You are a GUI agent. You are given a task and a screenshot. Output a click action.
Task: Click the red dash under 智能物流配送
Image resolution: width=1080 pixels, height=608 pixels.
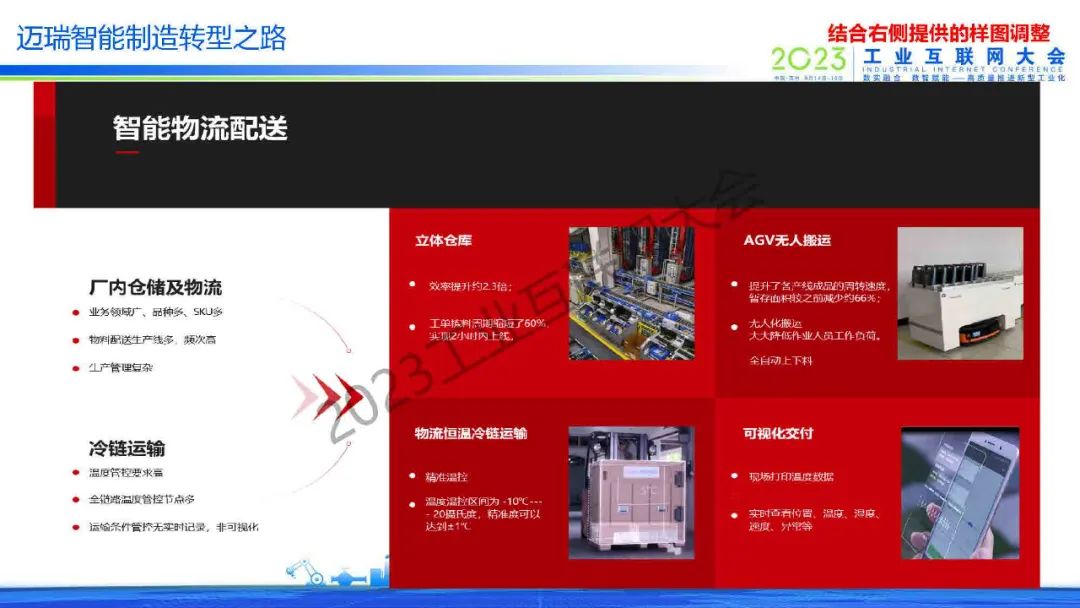coord(127,152)
